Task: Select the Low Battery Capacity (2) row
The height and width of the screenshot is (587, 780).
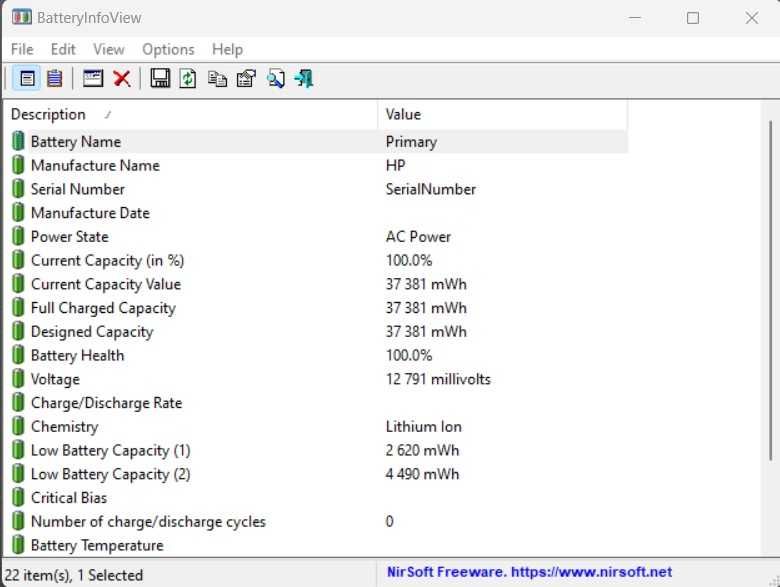Action: click(318, 474)
